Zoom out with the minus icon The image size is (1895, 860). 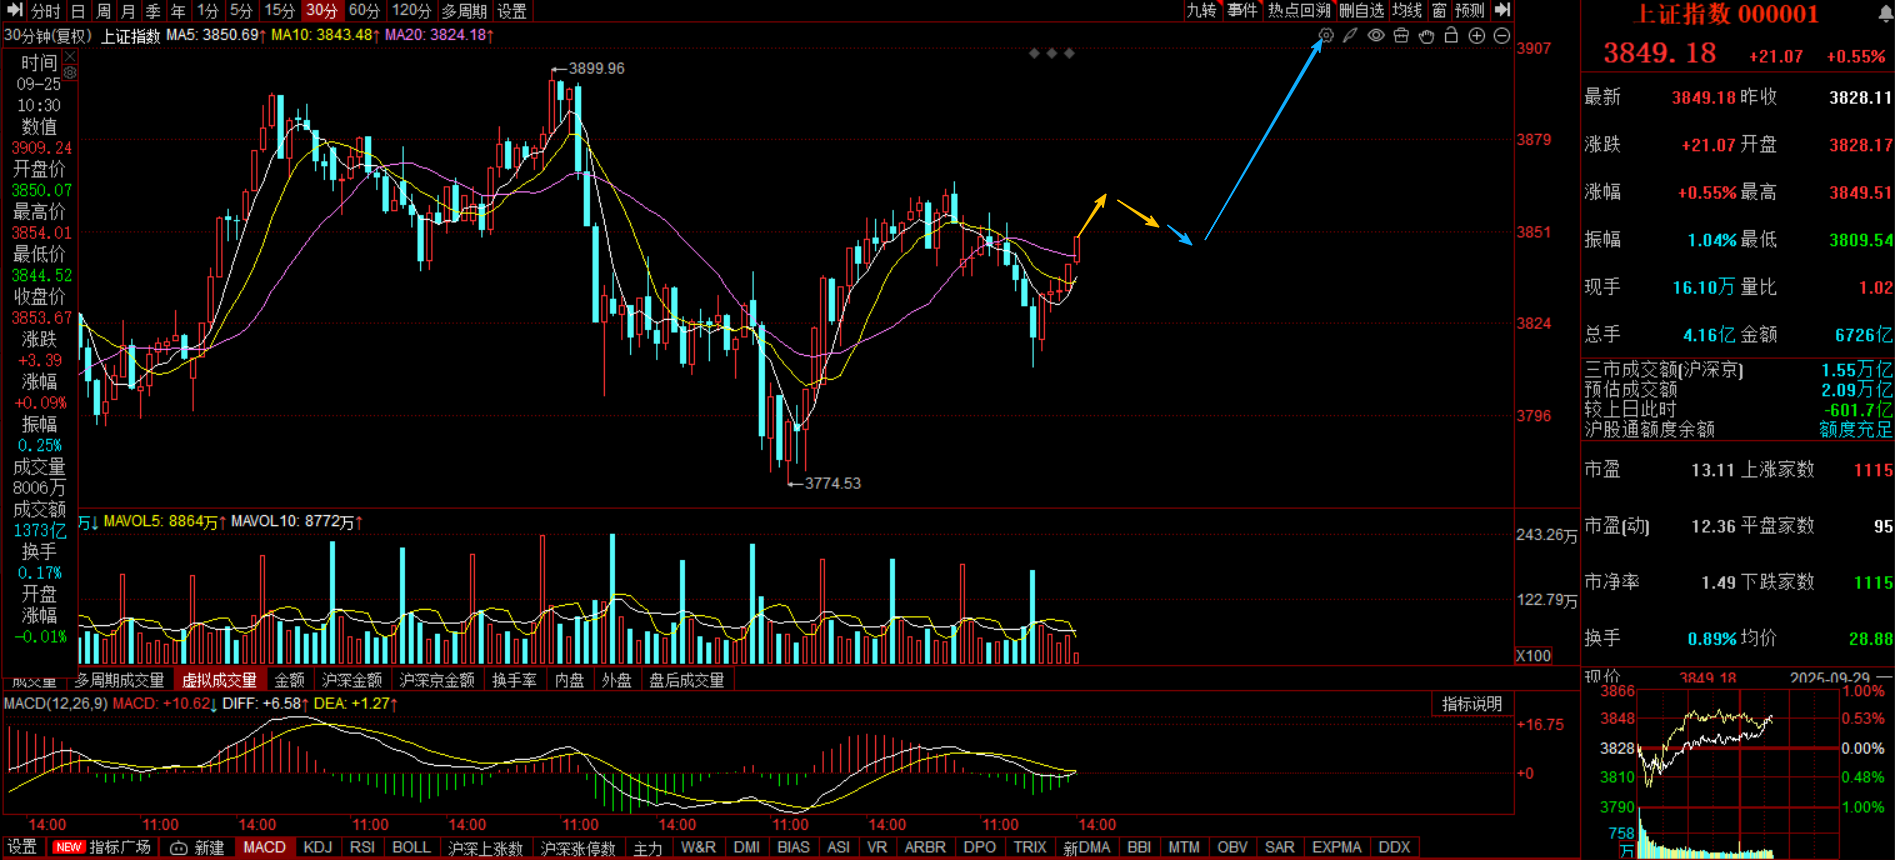click(1501, 36)
